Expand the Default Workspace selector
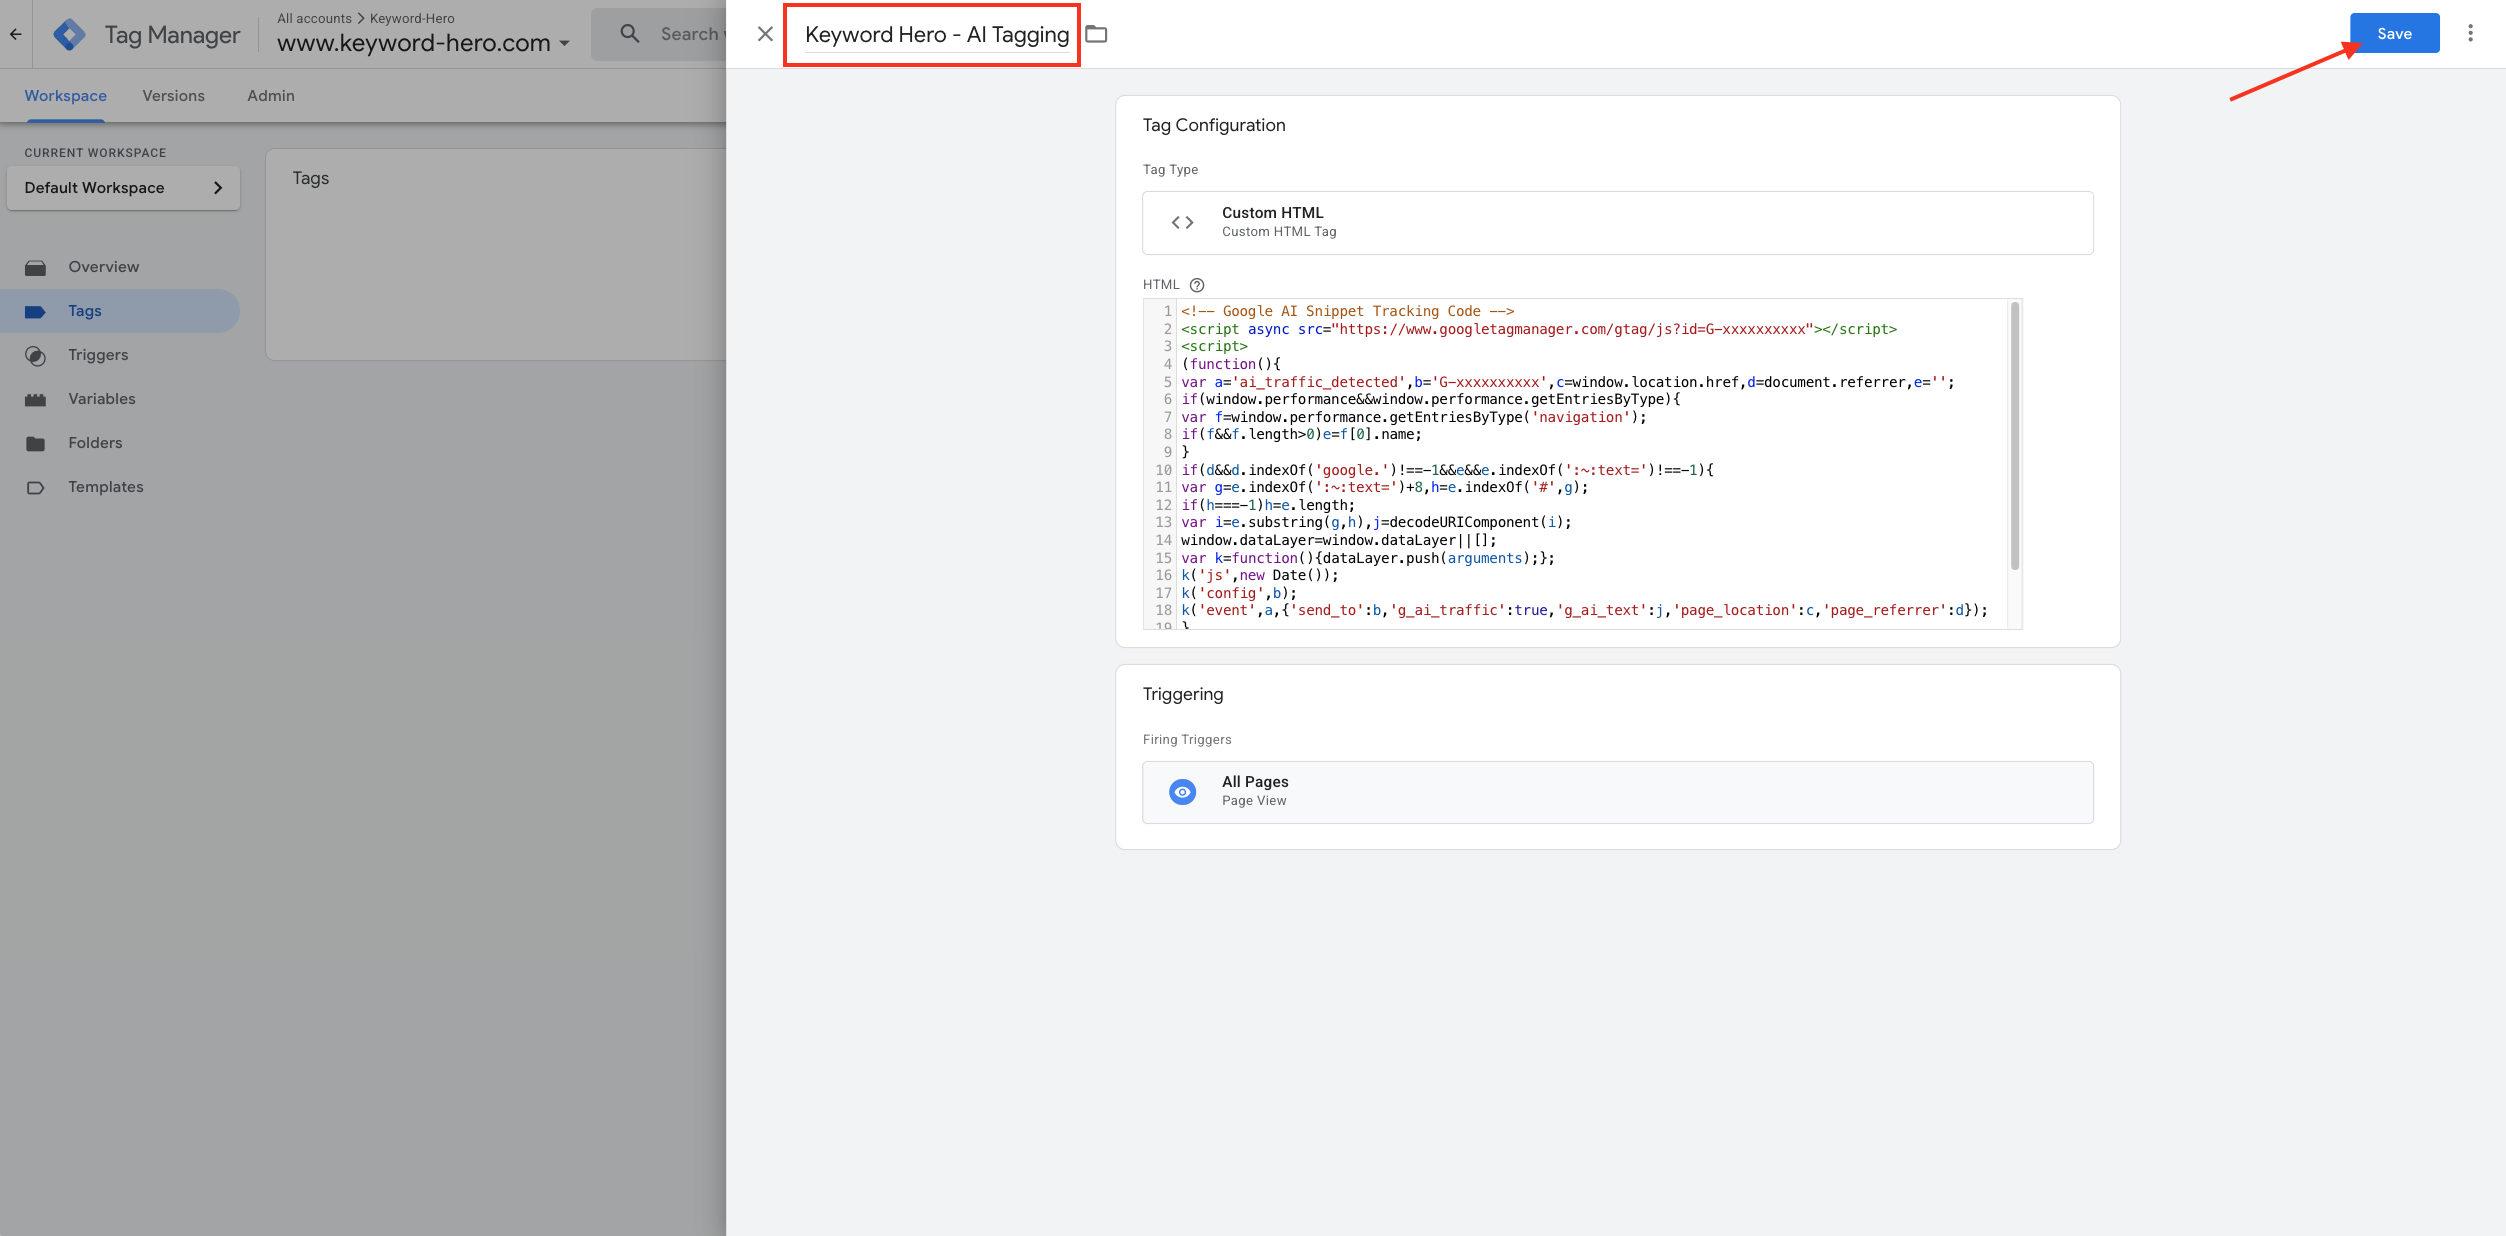 click(123, 188)
